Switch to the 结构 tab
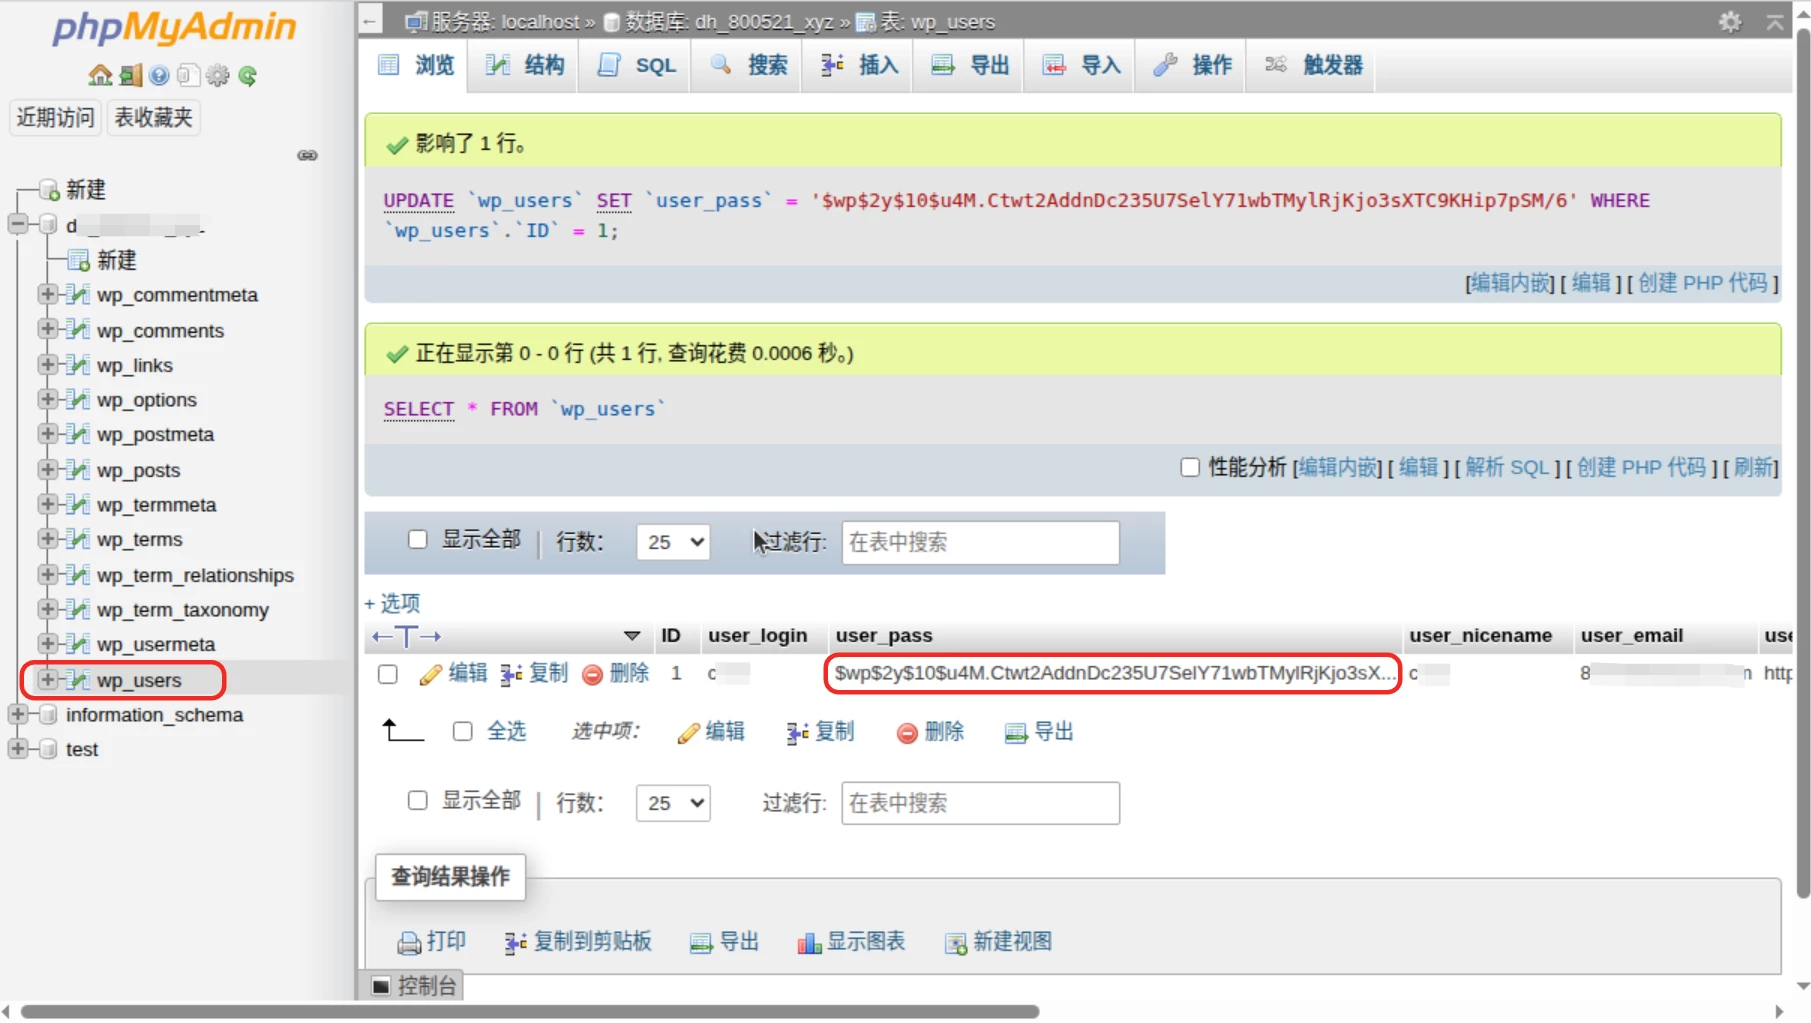The height and width of the screenshot is (1023, 1811). pos(524,66)
